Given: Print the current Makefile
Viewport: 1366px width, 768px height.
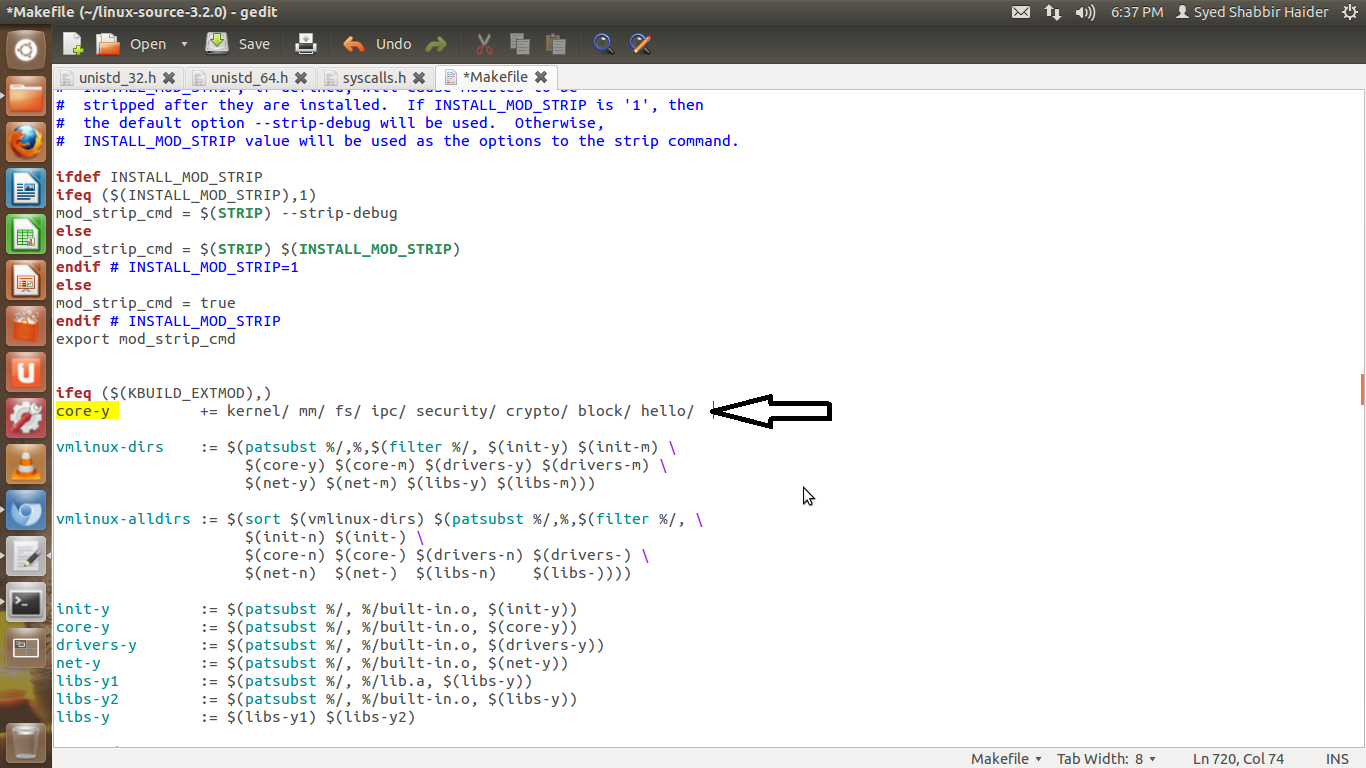Looking at the screenshot, I should tap(305, 44).
